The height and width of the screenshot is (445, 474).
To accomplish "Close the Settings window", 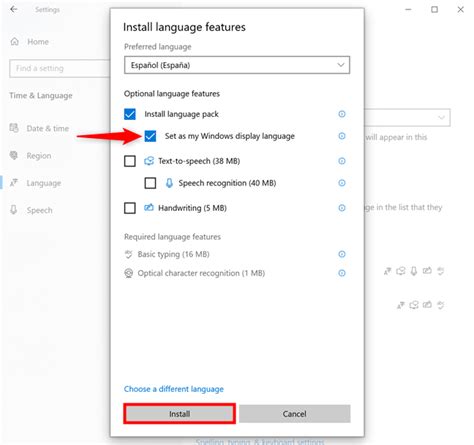I will pyautogui.click(x=460, y=10).
